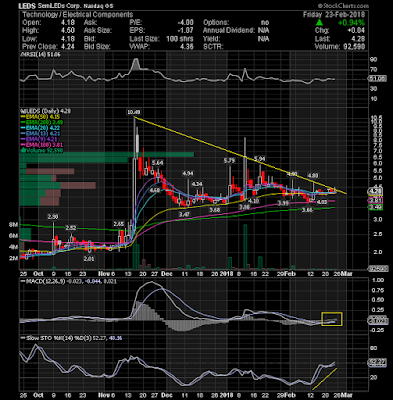Click the 4.94 price peak label
The height and width of the screenshot is (400, 393).
pos(188,173)
